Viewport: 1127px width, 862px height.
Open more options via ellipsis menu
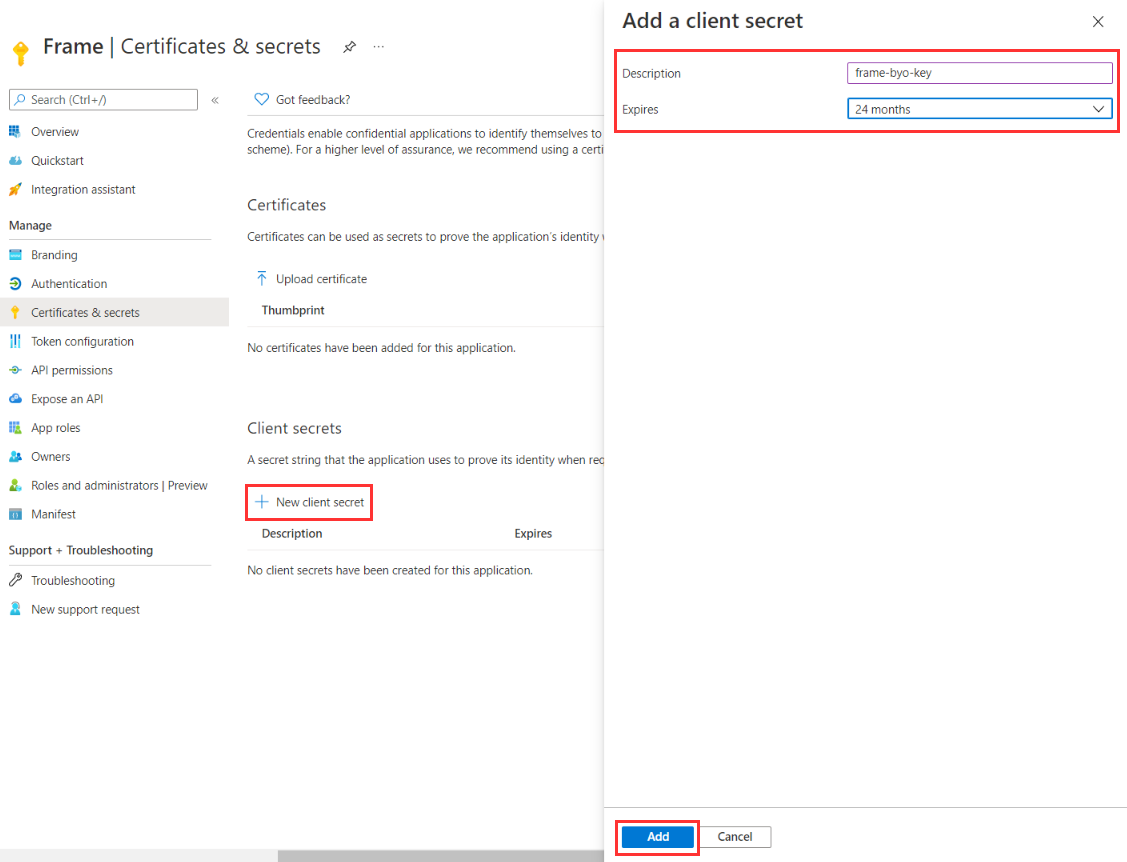click(x=378, y=46)
